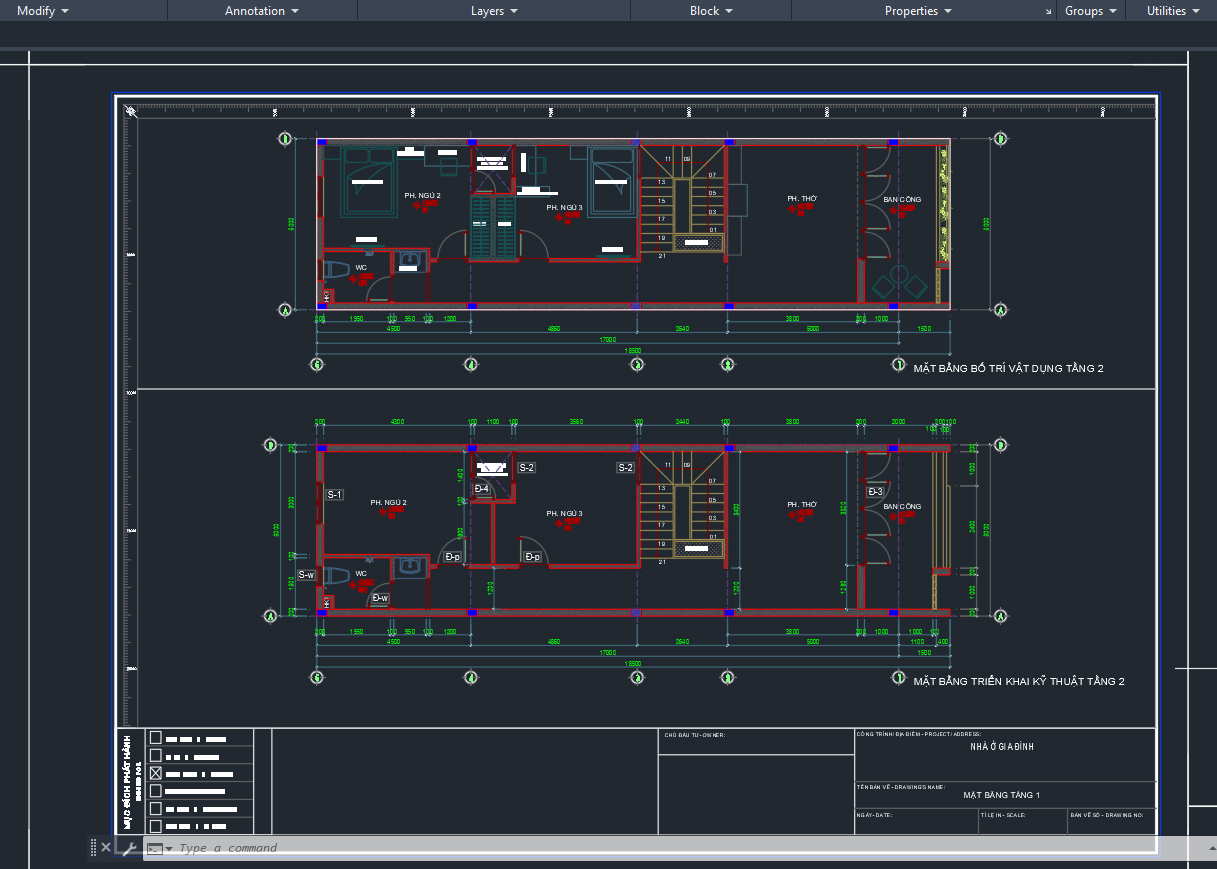Image resolution: width=1217 pixels, height=869 pixels.
Task: Click the topmost empty checkbox in title block
Action: 155,738
